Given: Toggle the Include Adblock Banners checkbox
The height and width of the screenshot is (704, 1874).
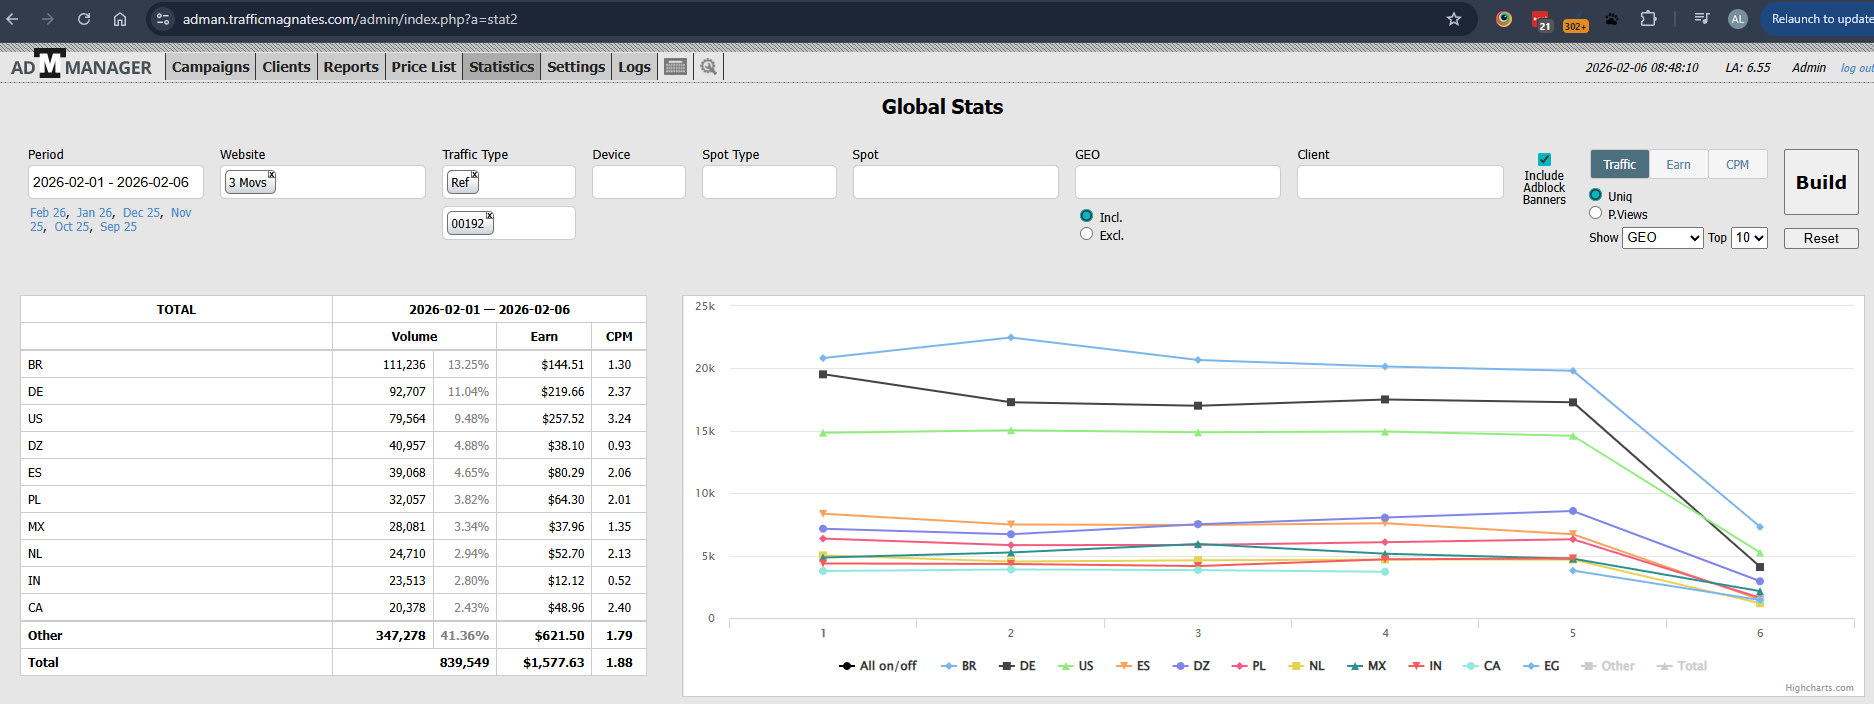Looking at the screenshot, I should click(1544, 160).
